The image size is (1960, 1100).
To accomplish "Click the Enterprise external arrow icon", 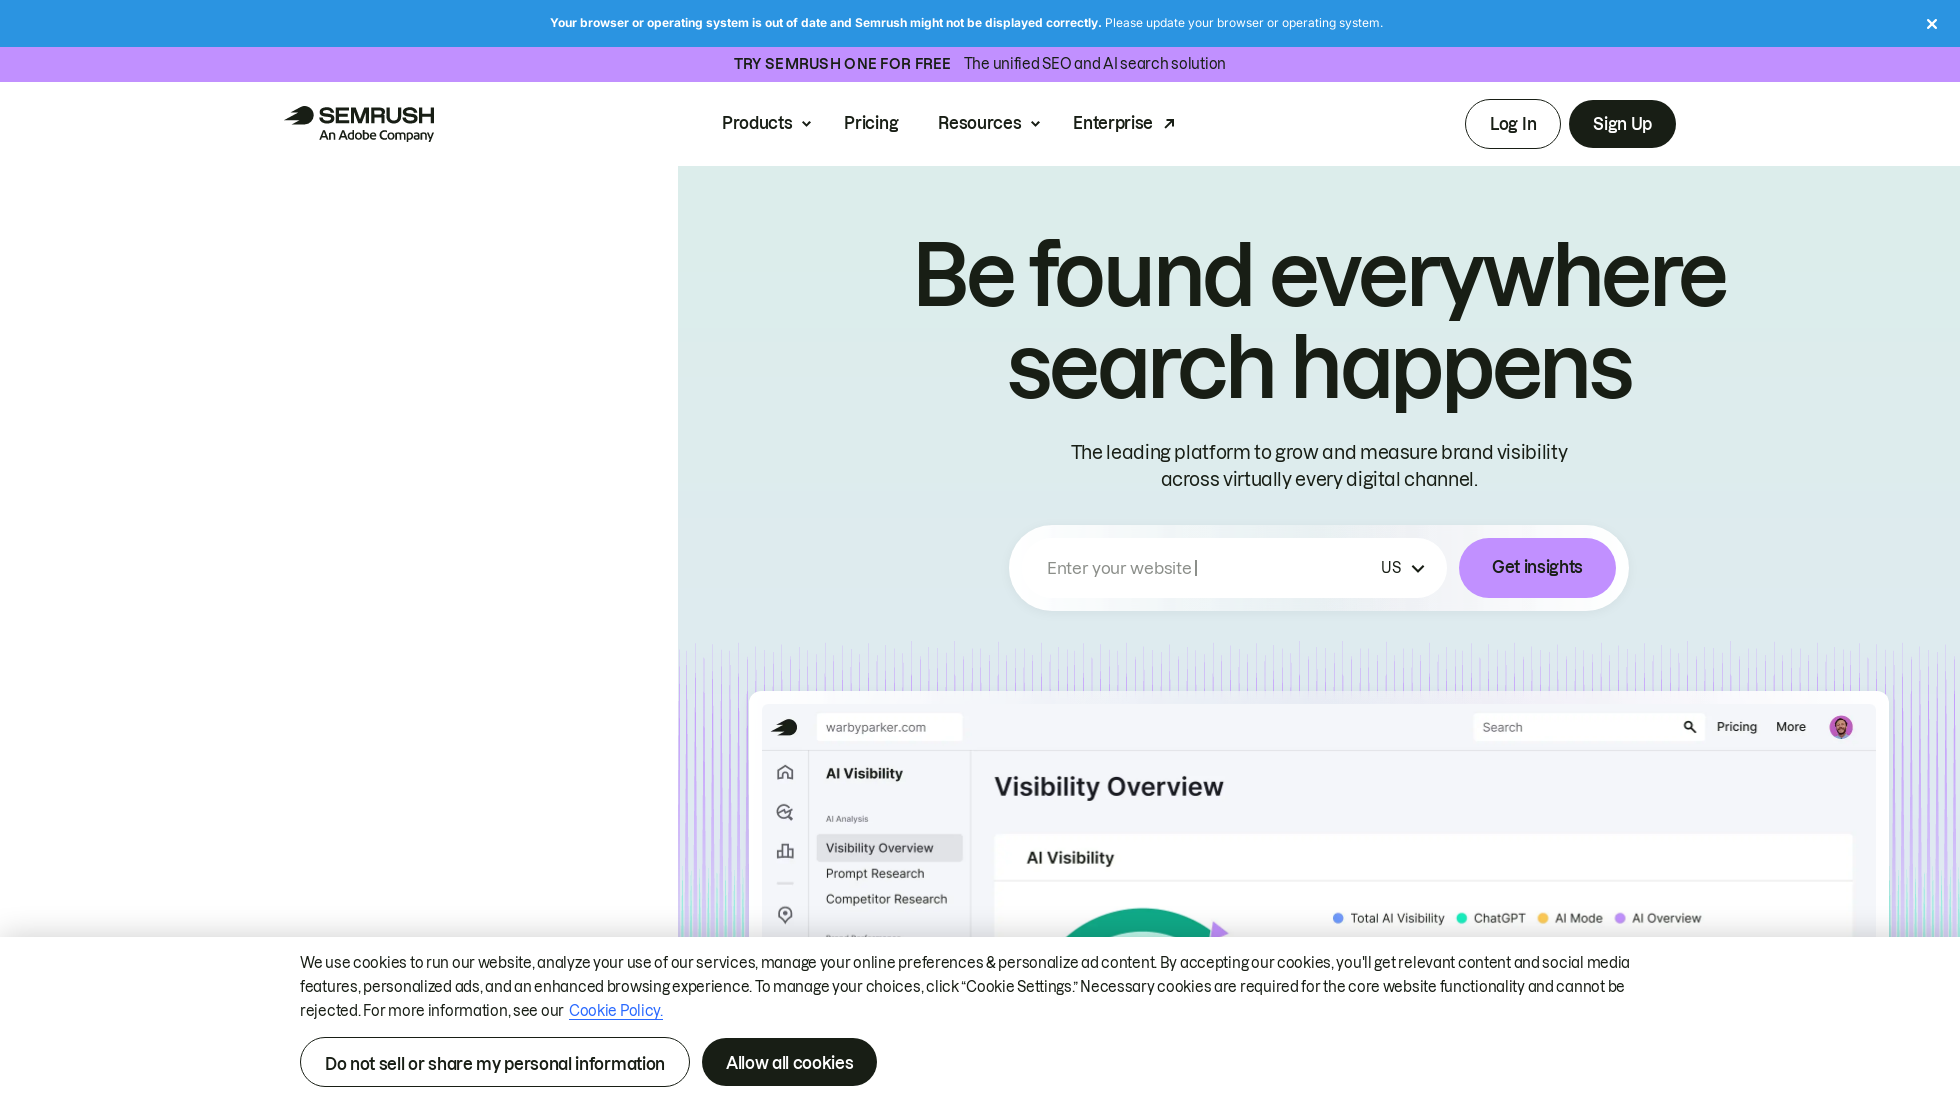I will [1169, 124].
